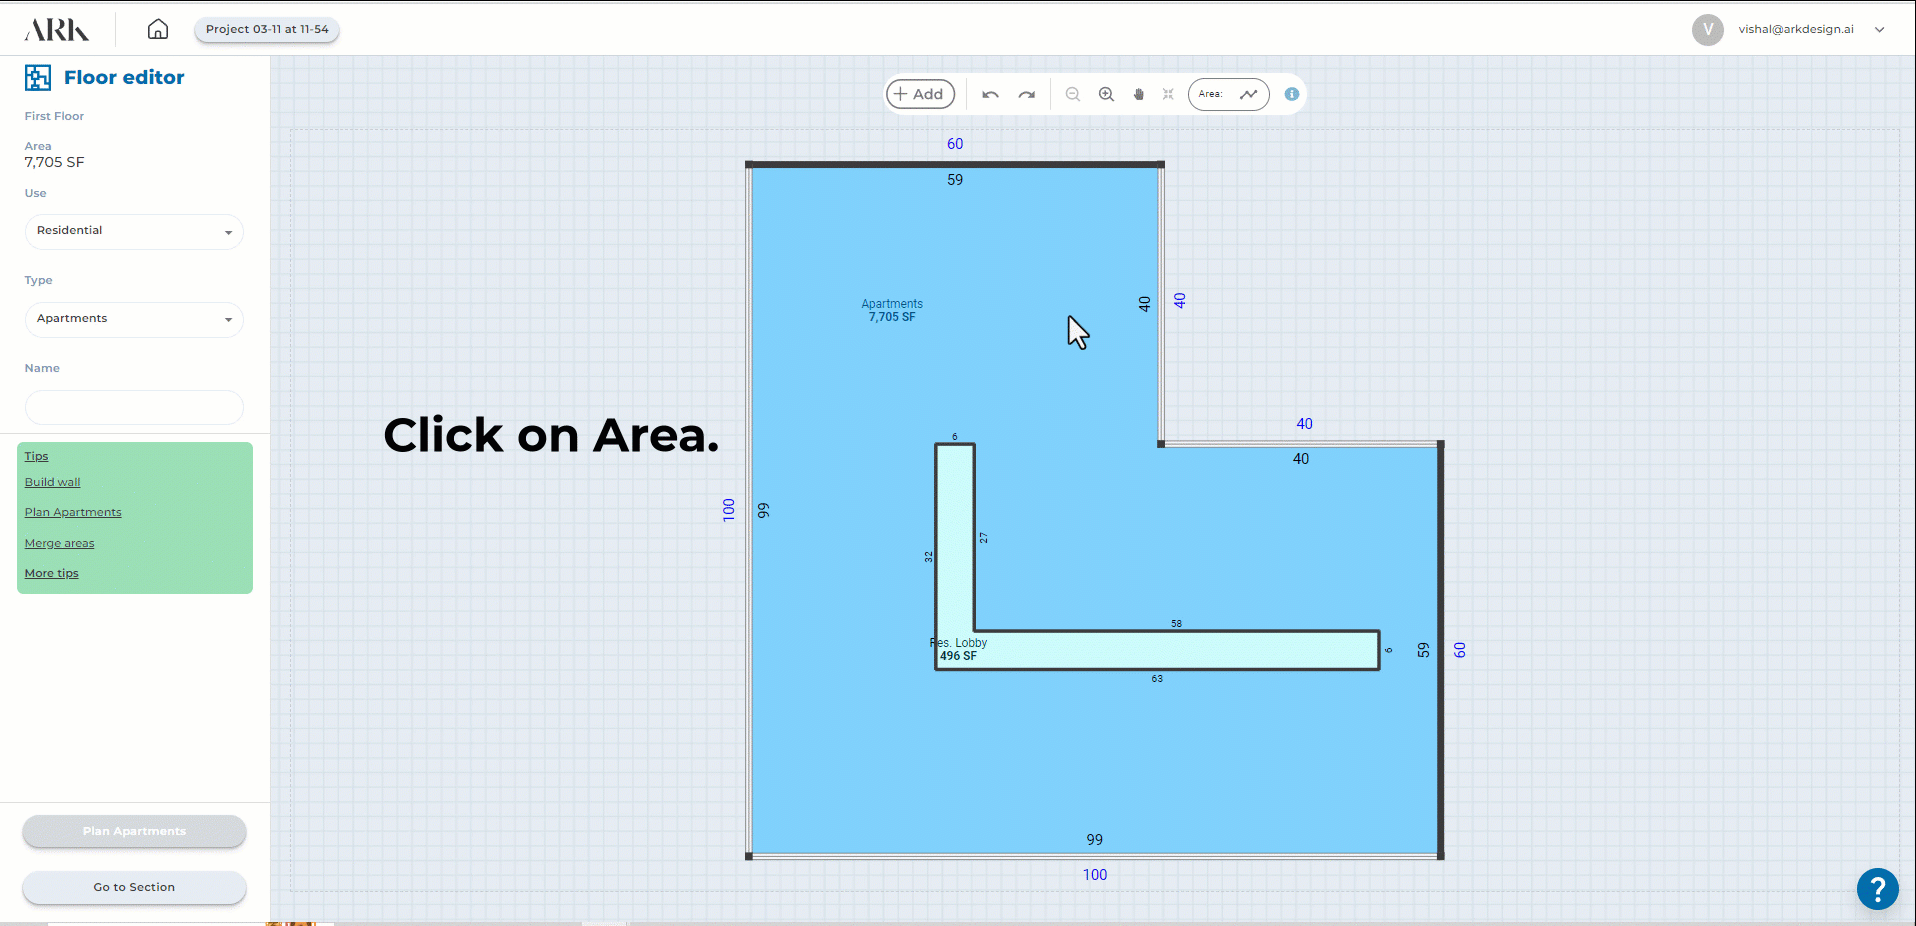This screenshot has width=1916, height=926.
Task: Open the Merge areas tip link
Action: click(x=59, y=543)
